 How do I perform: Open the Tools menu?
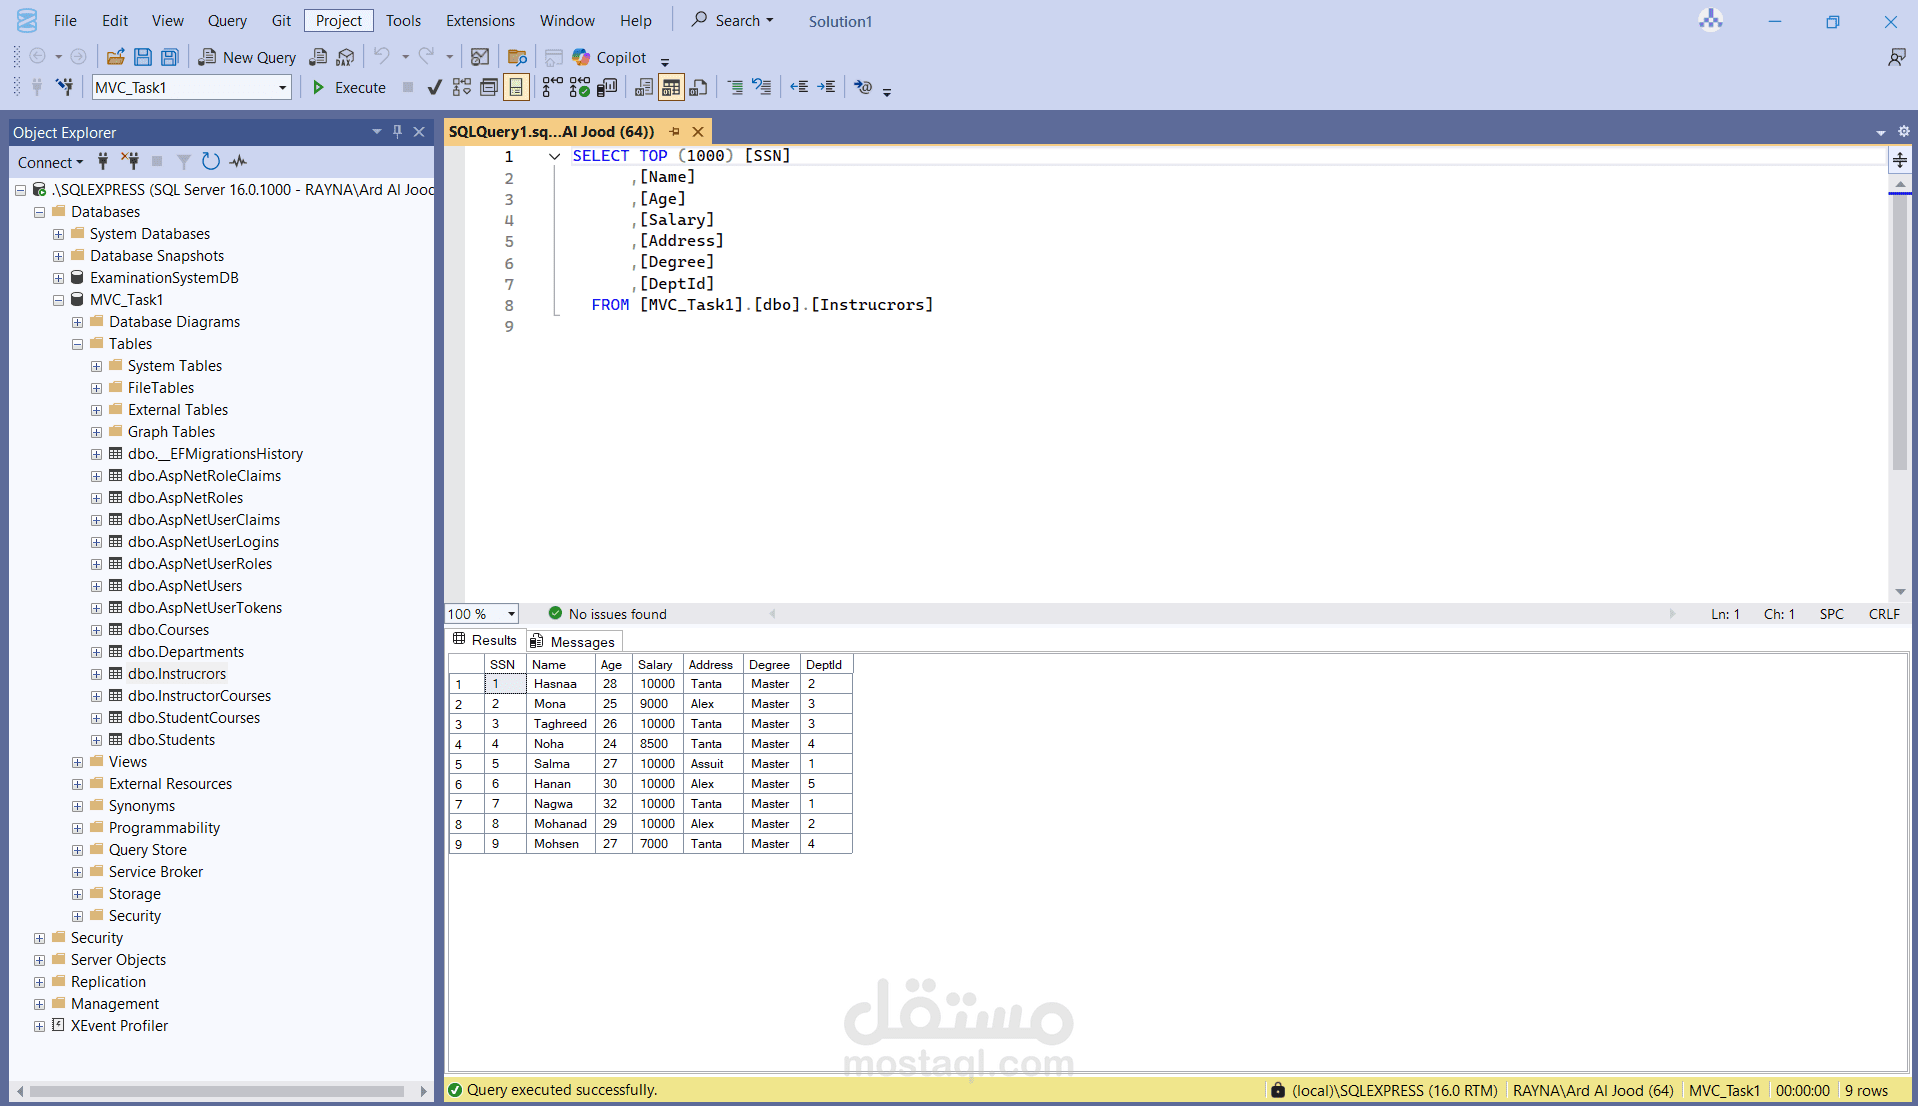point(403,20)
